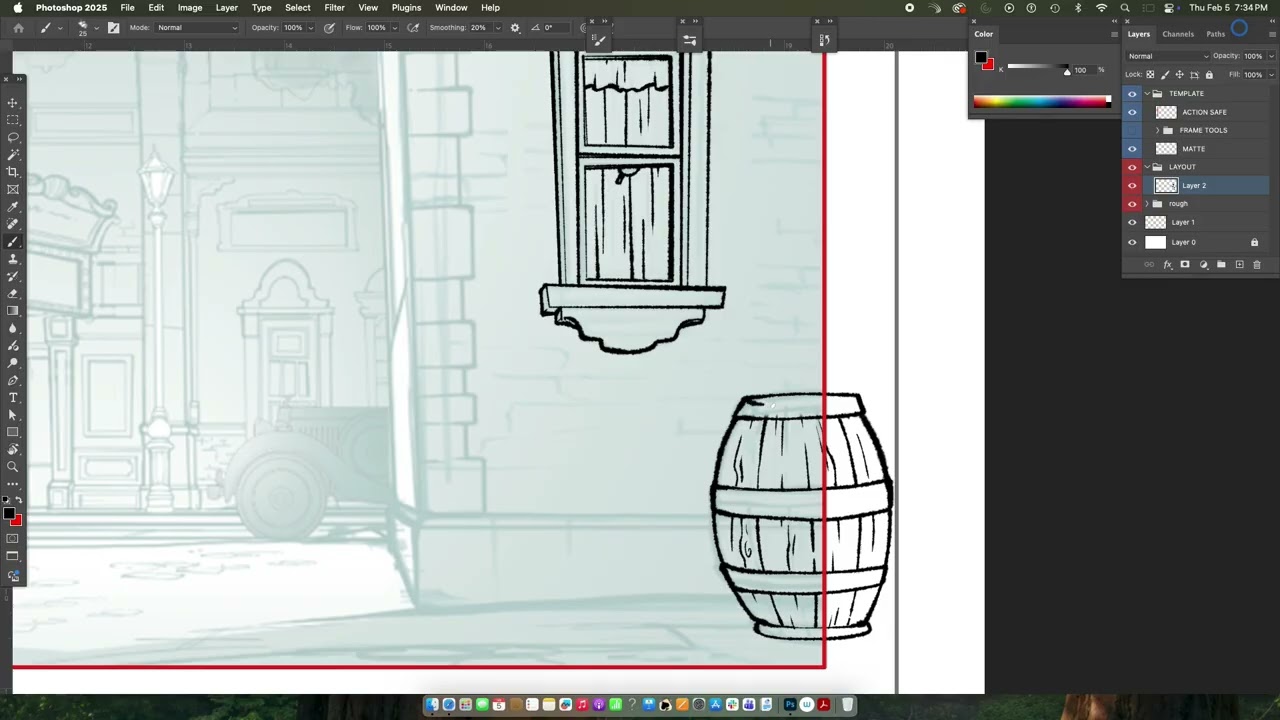Open layer blend mode Normal dropdown
Image resolution: width=1280 pixels, height=720 pixels.
[x=1167, y=56]
